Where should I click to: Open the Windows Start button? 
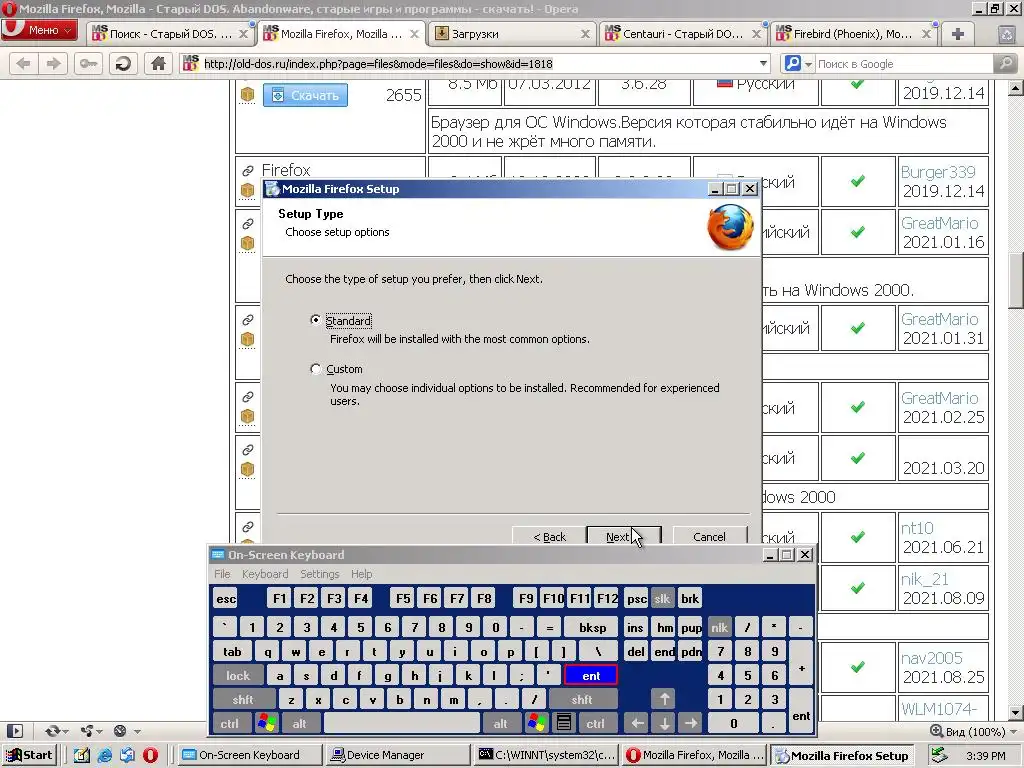click(30, 755)
